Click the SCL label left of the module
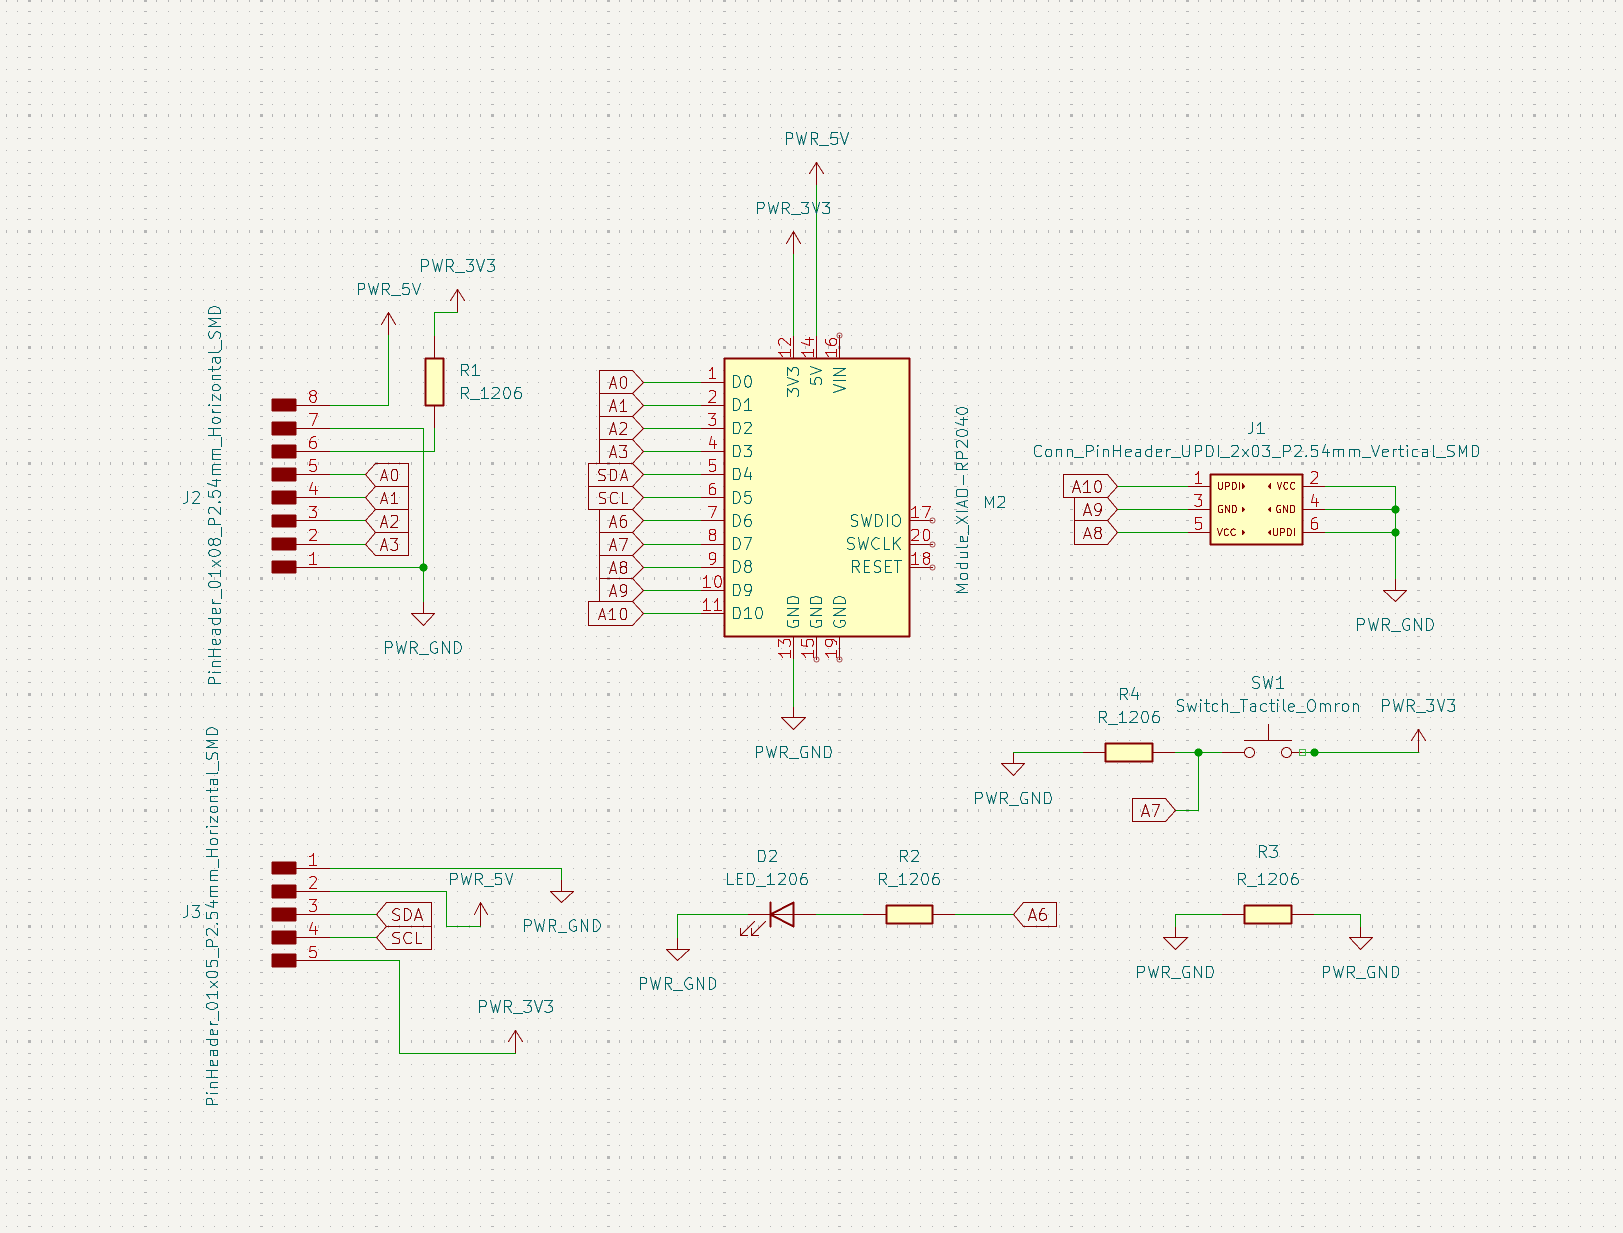1623x1233 pixels. (x=614, y=498)
